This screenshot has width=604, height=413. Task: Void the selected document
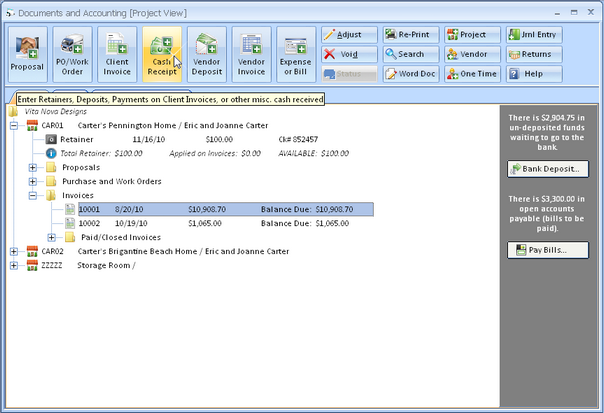tap(349, 54)
